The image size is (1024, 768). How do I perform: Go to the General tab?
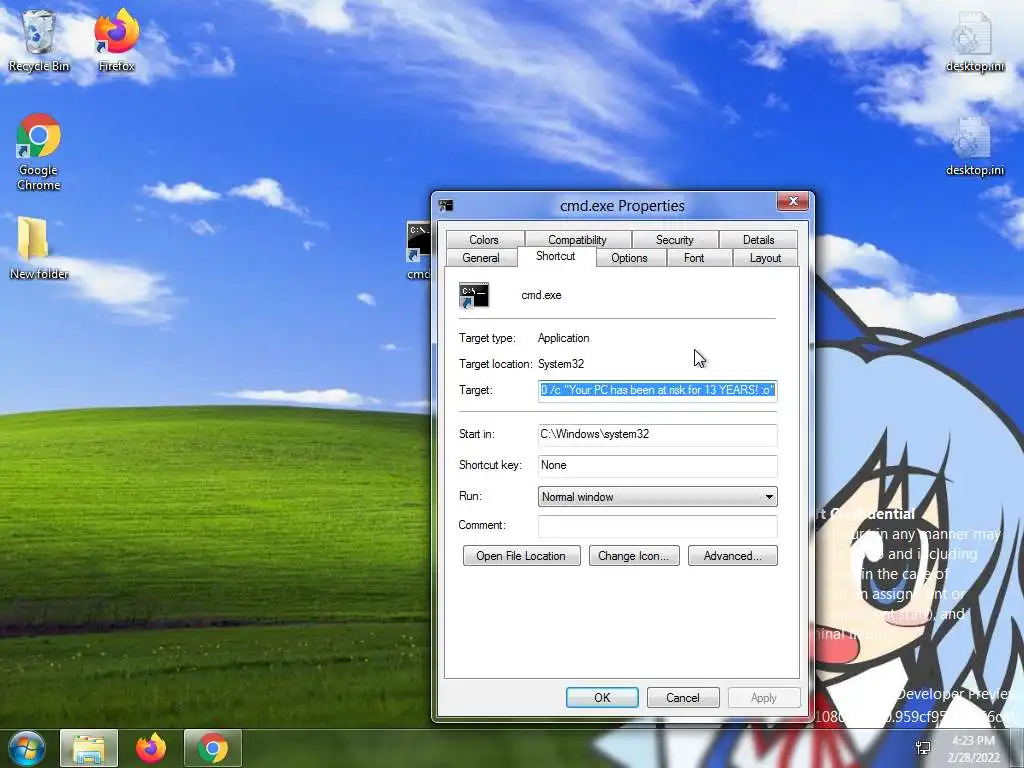(481, 258)
